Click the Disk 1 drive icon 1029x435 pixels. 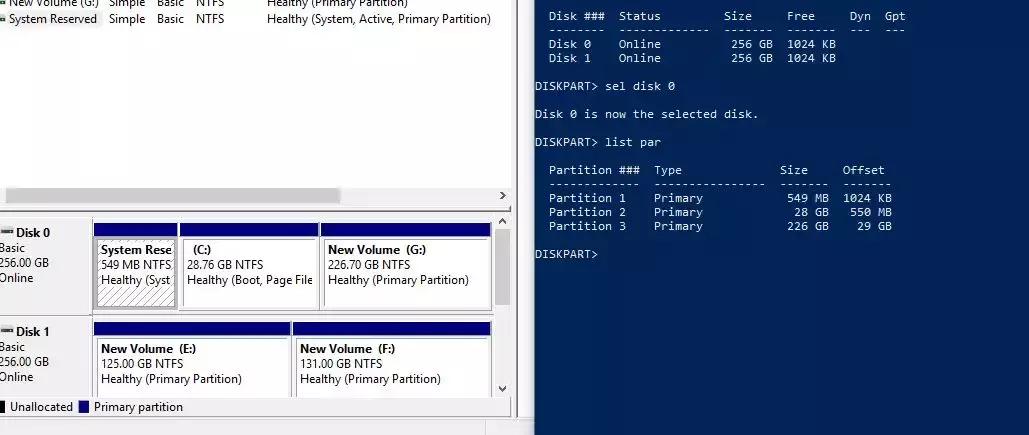pos(6,331)
